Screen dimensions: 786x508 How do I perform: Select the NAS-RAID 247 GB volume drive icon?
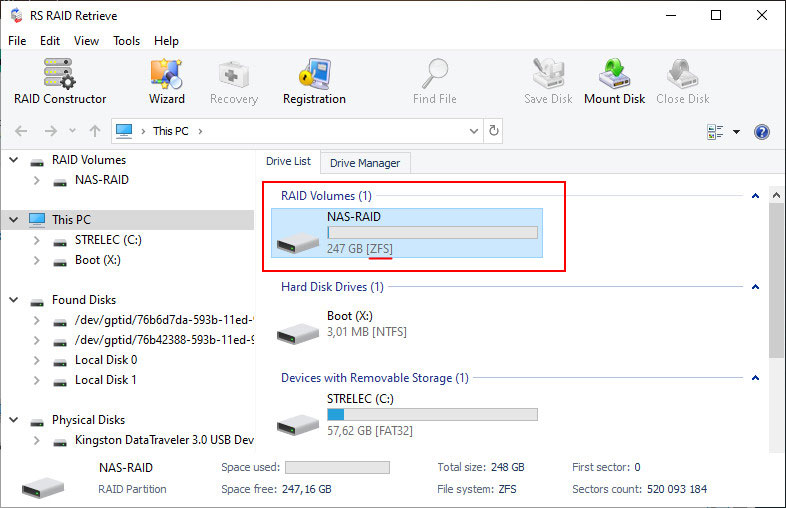coord(298,243)
